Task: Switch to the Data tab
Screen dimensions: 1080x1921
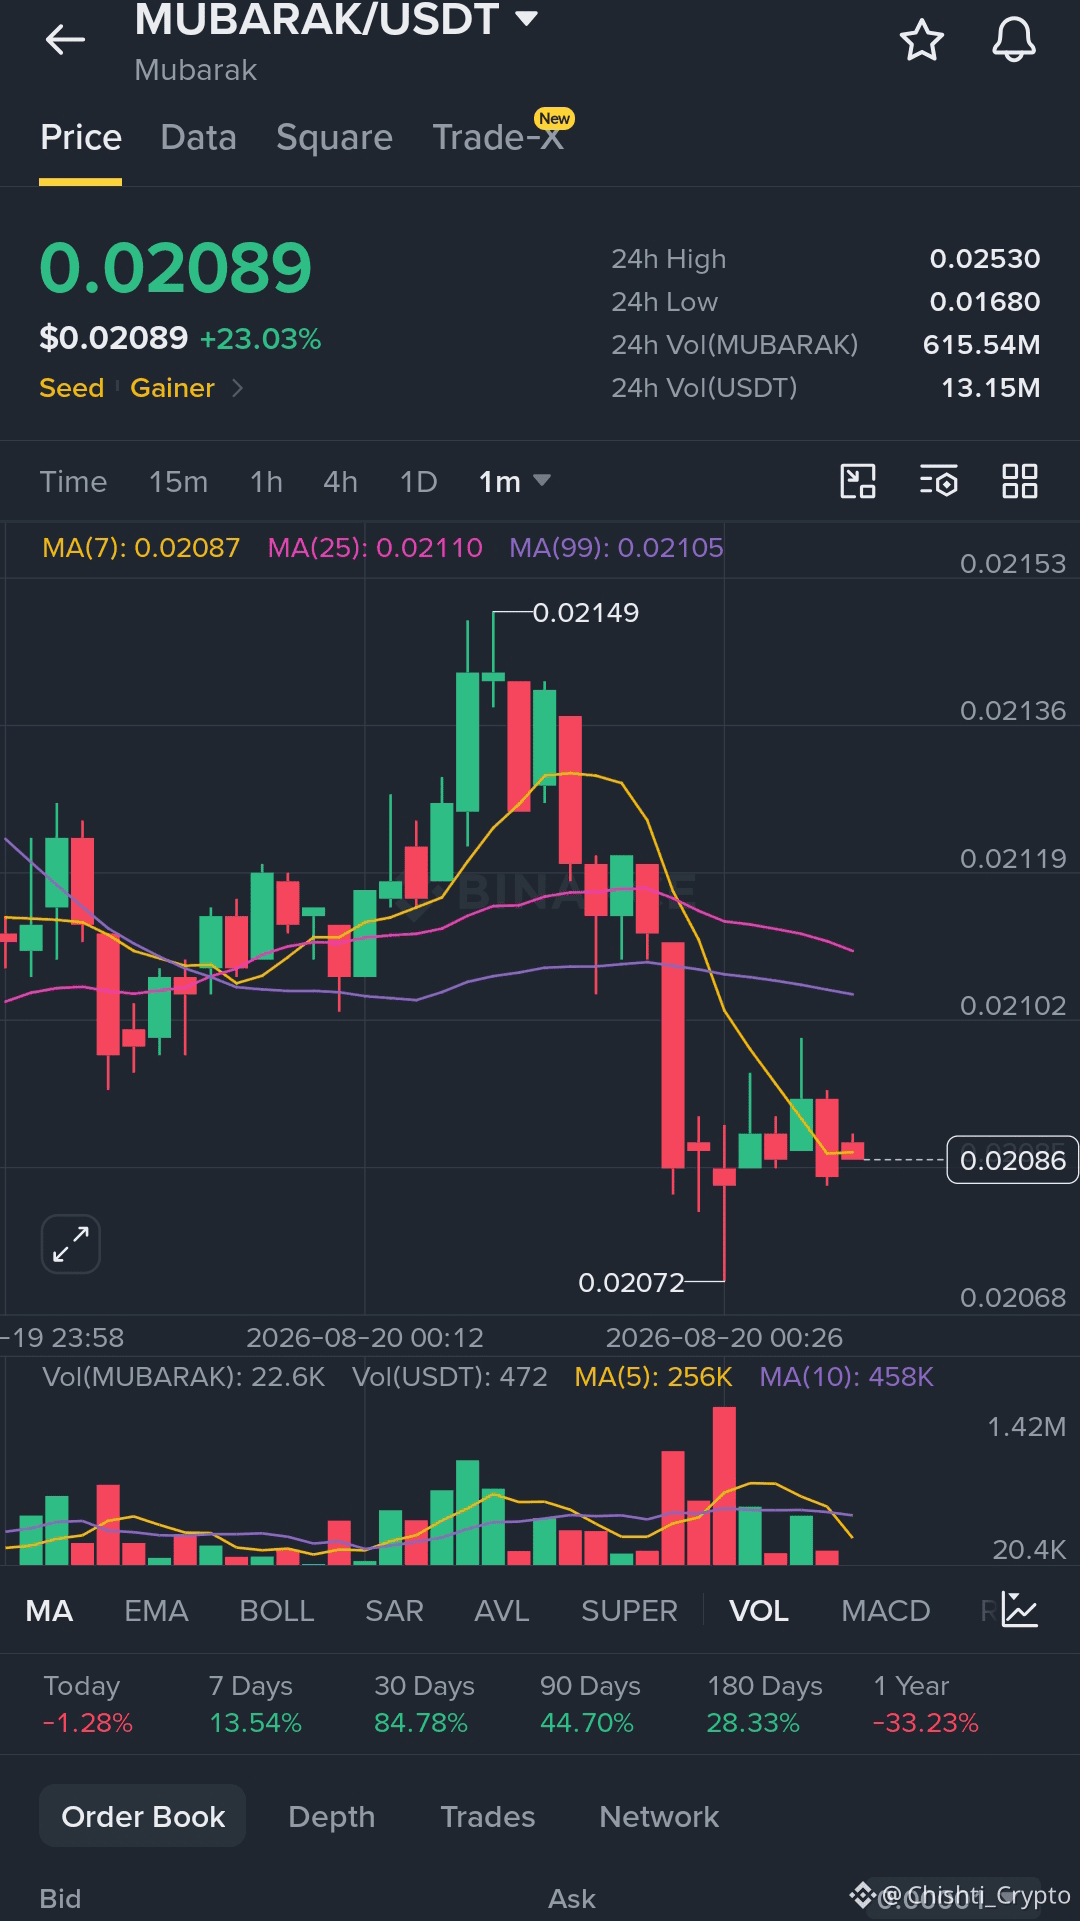Action: (x=198, y=137)
